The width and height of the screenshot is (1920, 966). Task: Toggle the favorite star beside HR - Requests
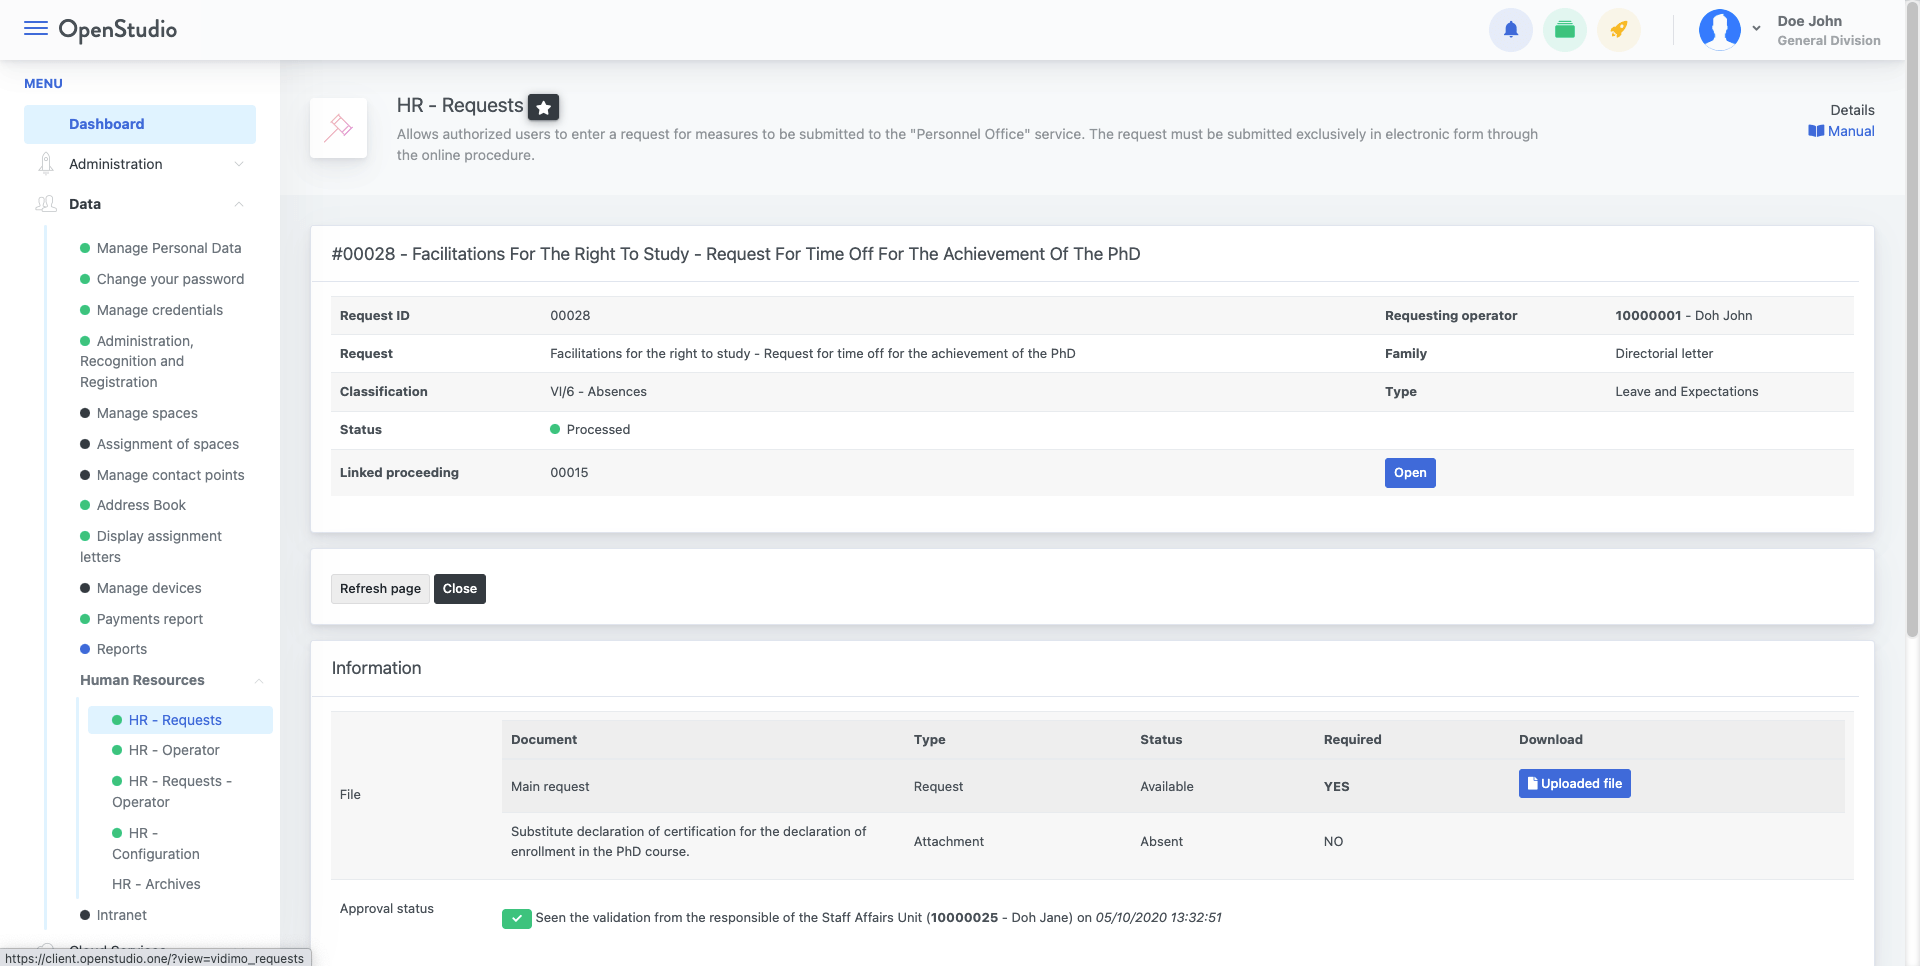[544, 107]
